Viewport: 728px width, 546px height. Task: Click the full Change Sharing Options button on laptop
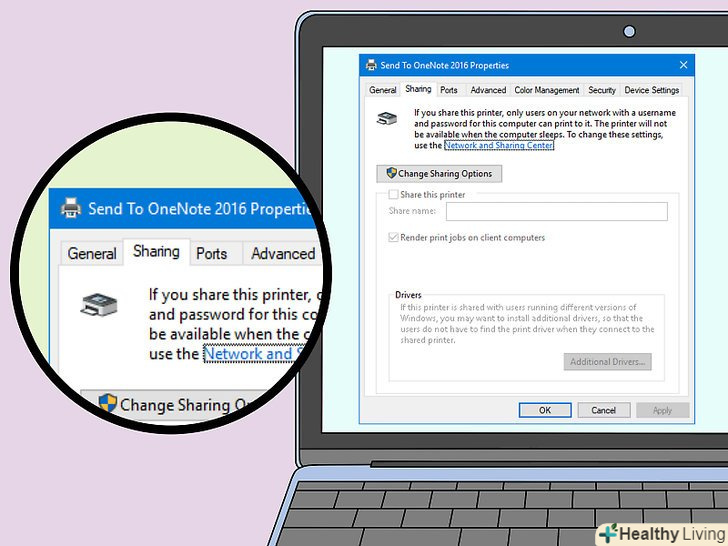439,174
